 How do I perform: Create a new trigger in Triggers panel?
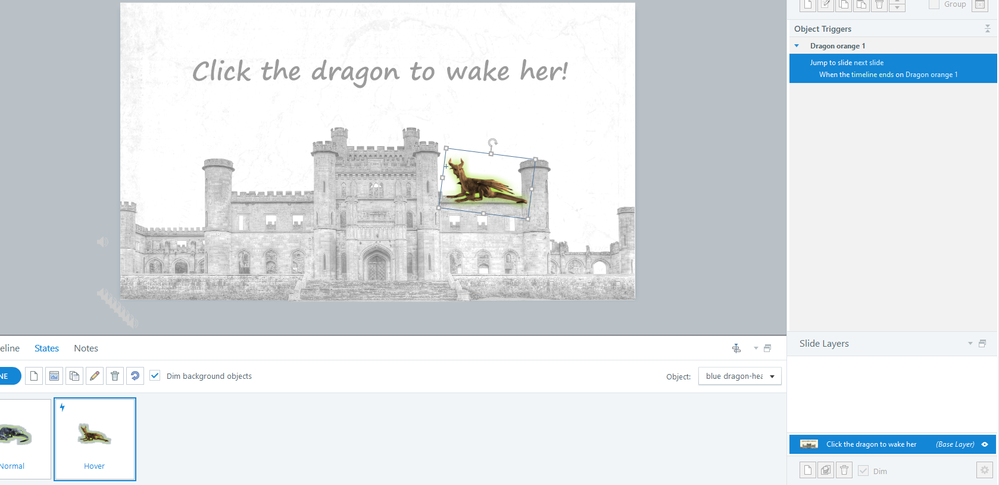(807, 4)
